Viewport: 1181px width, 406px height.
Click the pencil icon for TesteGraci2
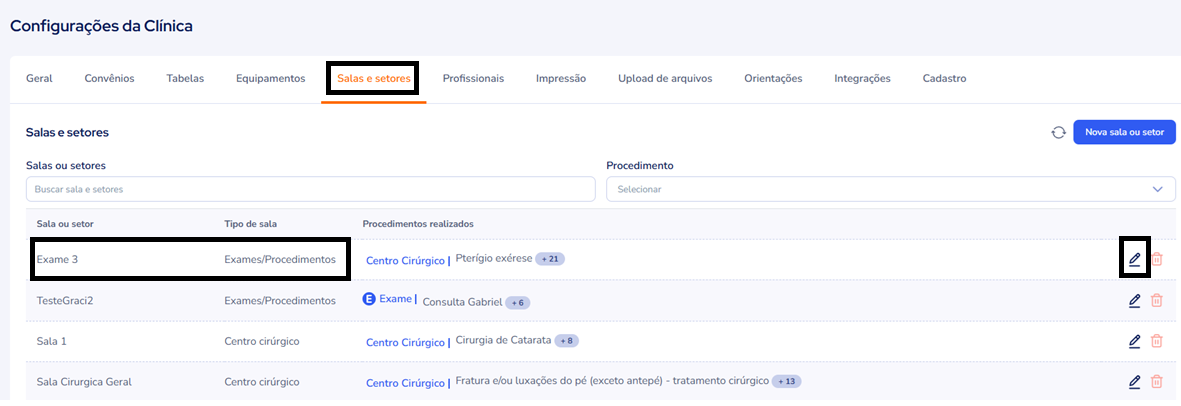click(1134, 300)
